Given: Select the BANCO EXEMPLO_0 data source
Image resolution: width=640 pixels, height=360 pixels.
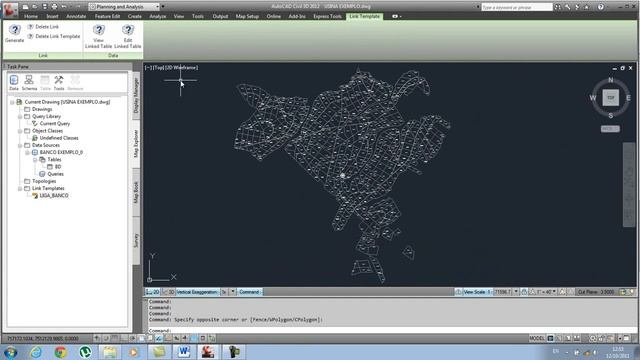Looking at the screenshot, I should [61, 152].
